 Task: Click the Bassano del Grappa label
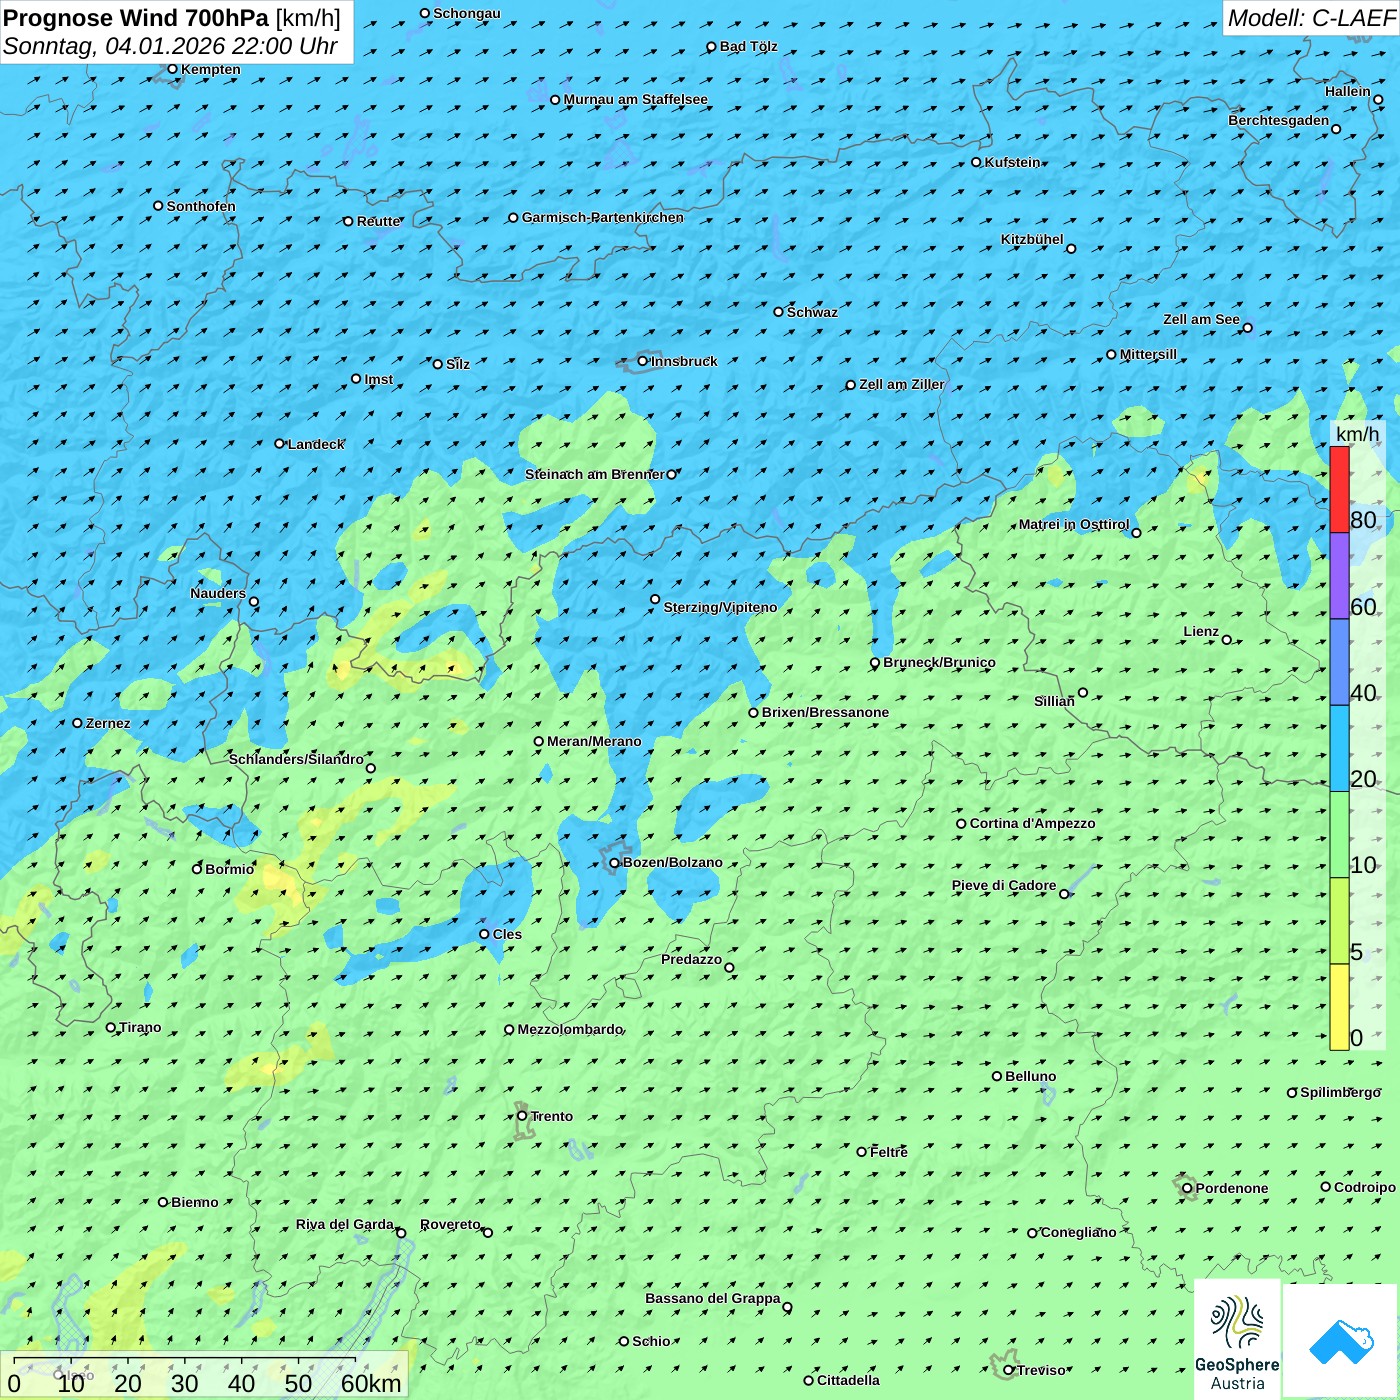pos(712,1298)
